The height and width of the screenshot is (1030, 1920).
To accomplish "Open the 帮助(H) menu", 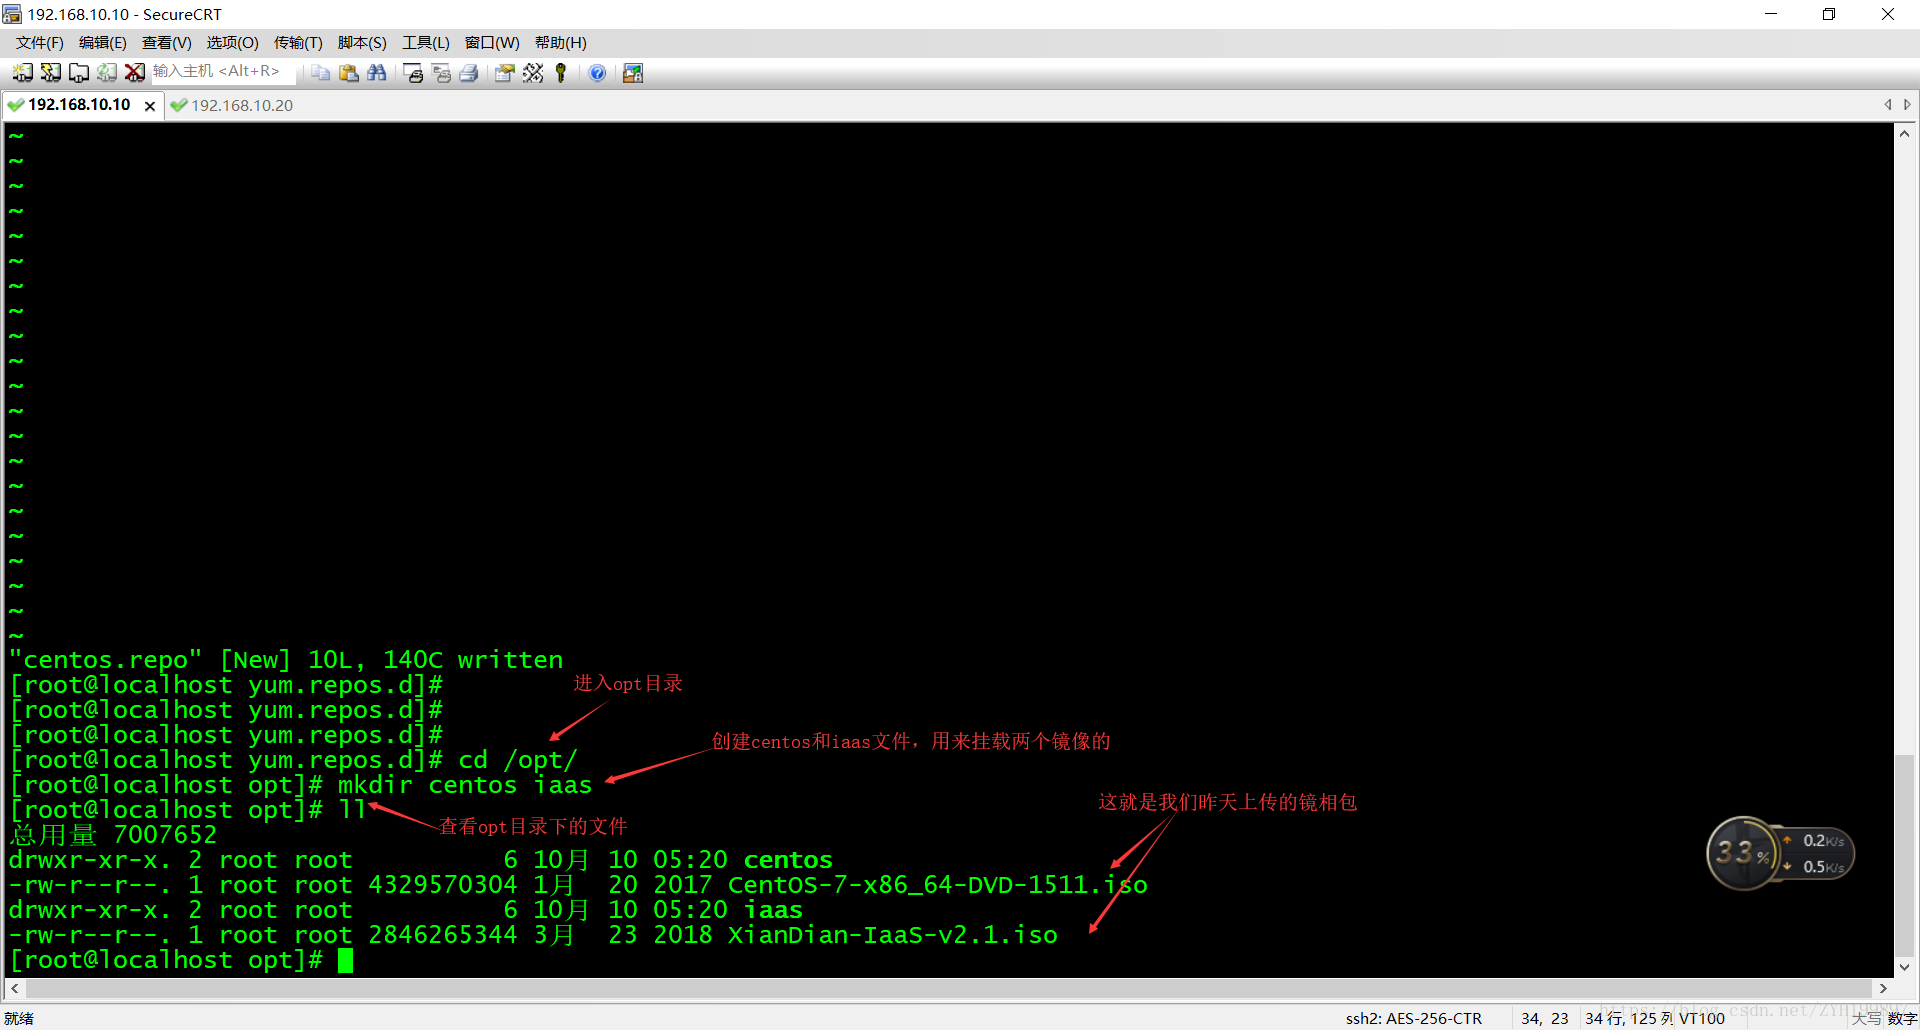I will 561,43.
